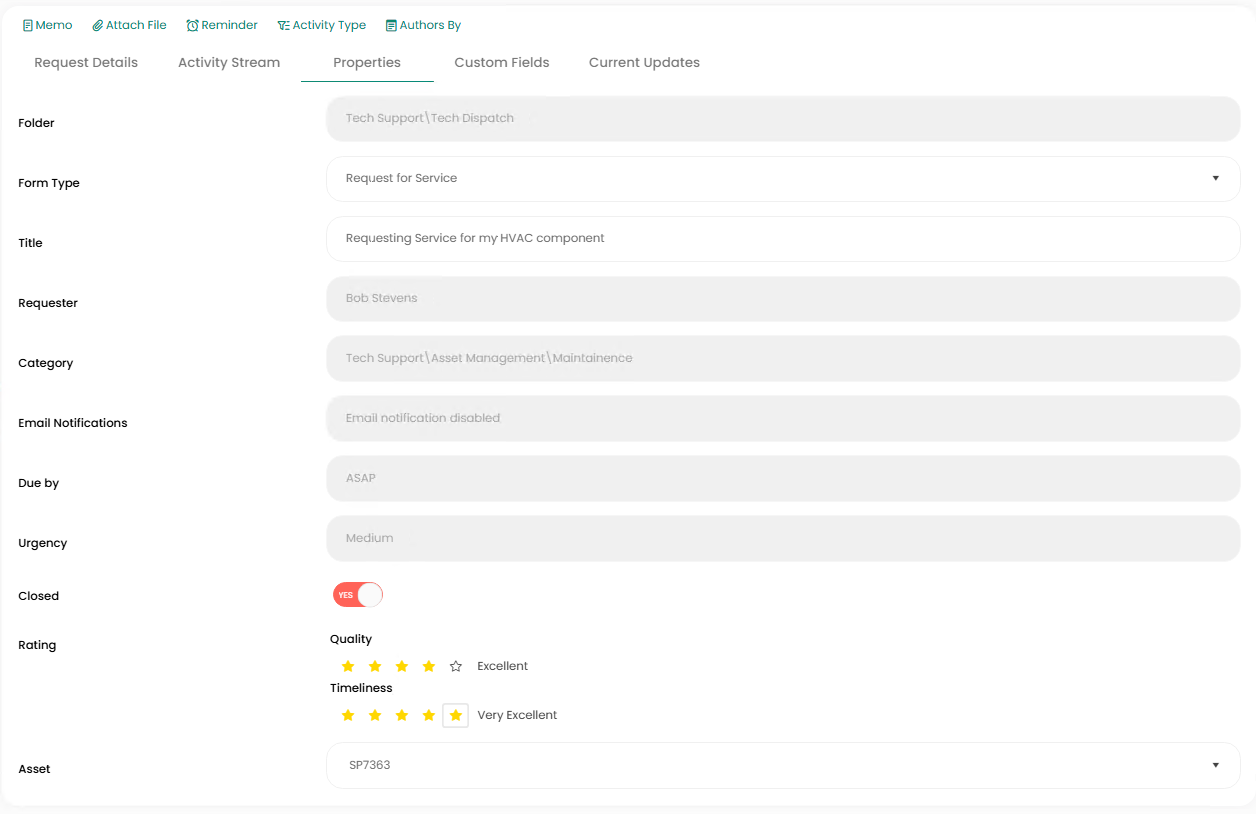
Task: Open the Reminder alarm clock icon
Action: 192,25
